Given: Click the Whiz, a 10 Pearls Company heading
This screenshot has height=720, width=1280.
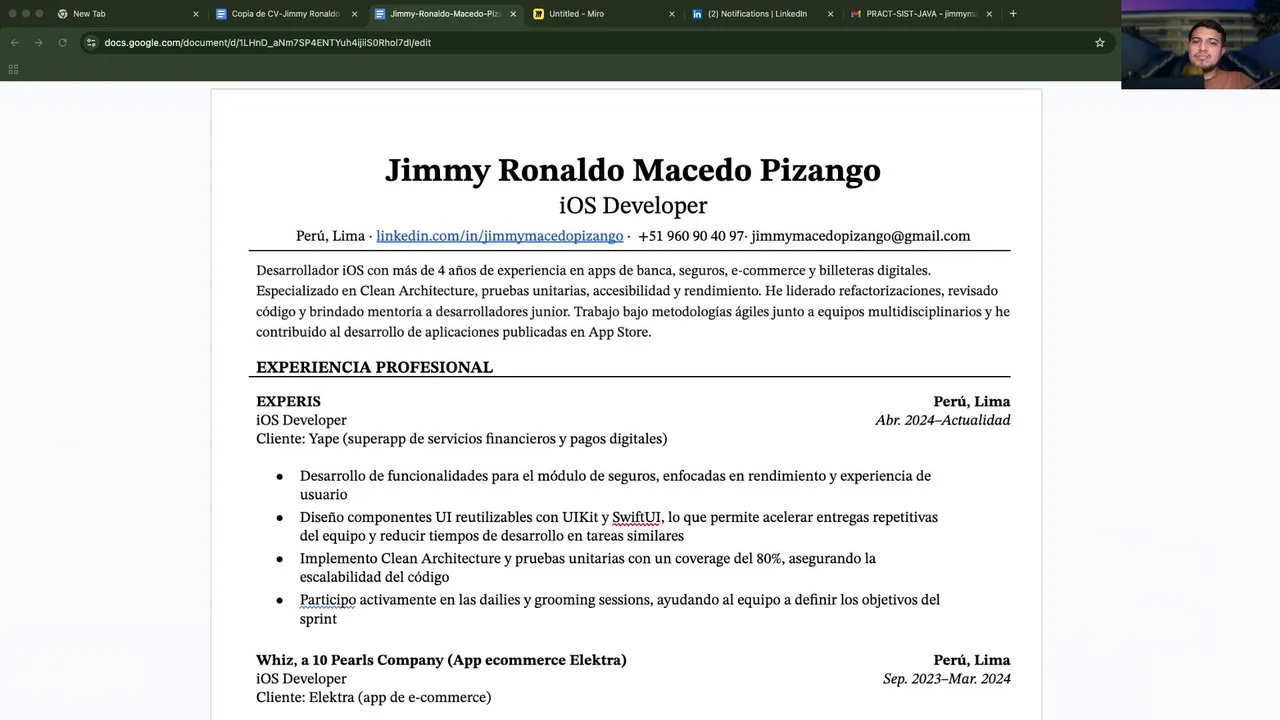Looking at the screenshot, I should pyautogui.click(x=441, y=660).
